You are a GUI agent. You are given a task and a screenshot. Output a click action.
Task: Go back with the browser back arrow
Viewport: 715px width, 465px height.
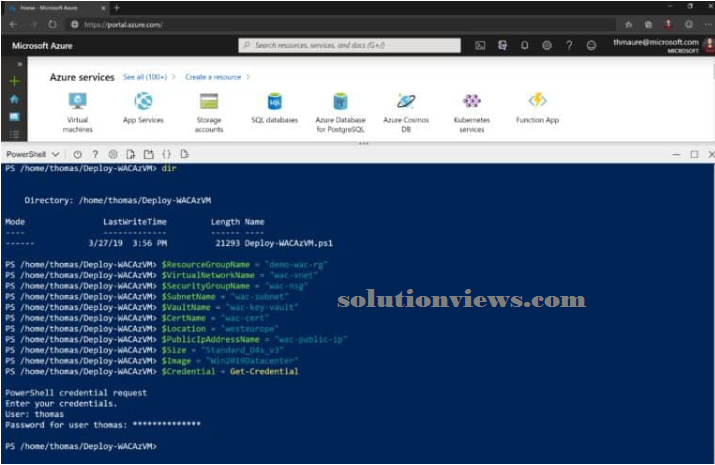pos(14,25)
